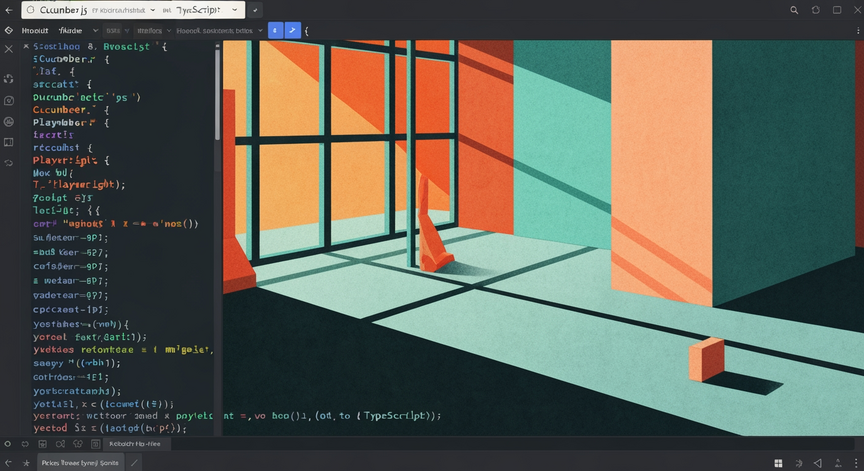Screen dimensions: 864x471
Task: Click the fourth icon in bottom panel bar
Action: pyautogui.click(x=60, y=443)
